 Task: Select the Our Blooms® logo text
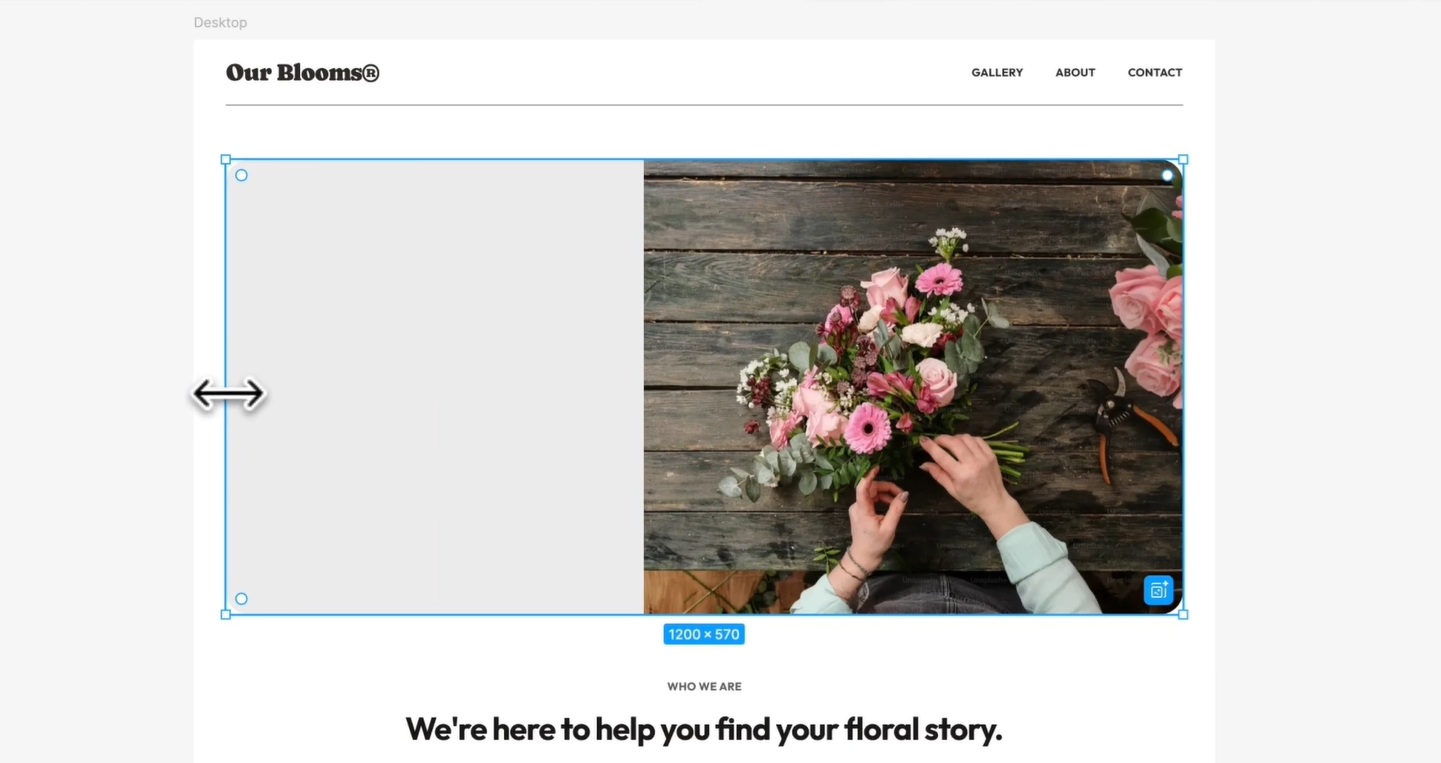point(303,72)
